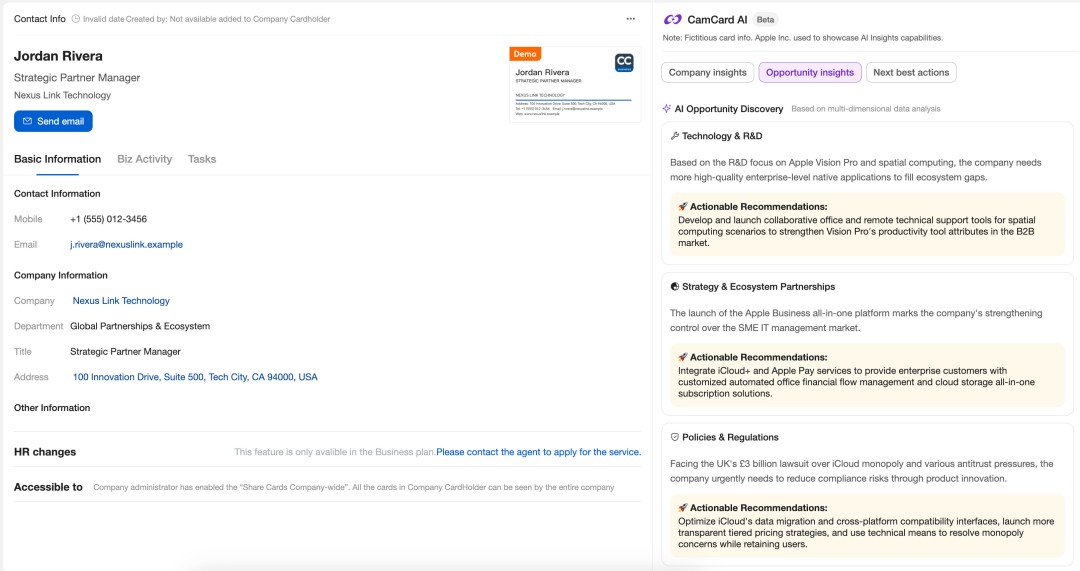
Task: Select the Opportunity insights tab
Action: pos(810,72)
